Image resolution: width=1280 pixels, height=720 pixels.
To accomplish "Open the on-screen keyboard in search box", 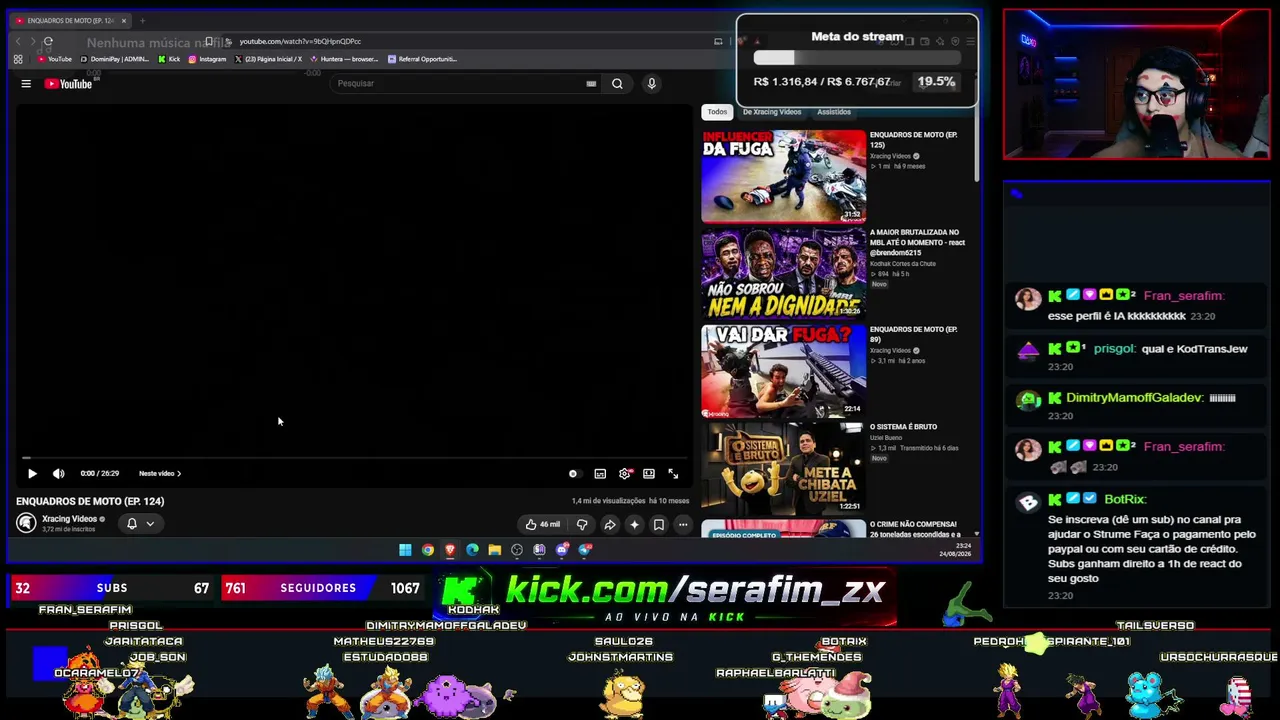I will pyautogui.click(x=591, y=84).
